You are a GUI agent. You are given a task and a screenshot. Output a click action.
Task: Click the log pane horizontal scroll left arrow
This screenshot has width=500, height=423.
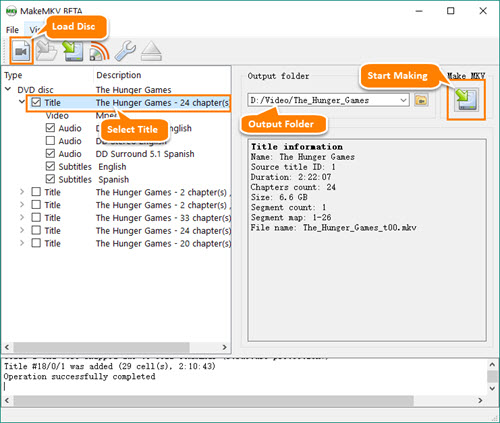(7, 400)
